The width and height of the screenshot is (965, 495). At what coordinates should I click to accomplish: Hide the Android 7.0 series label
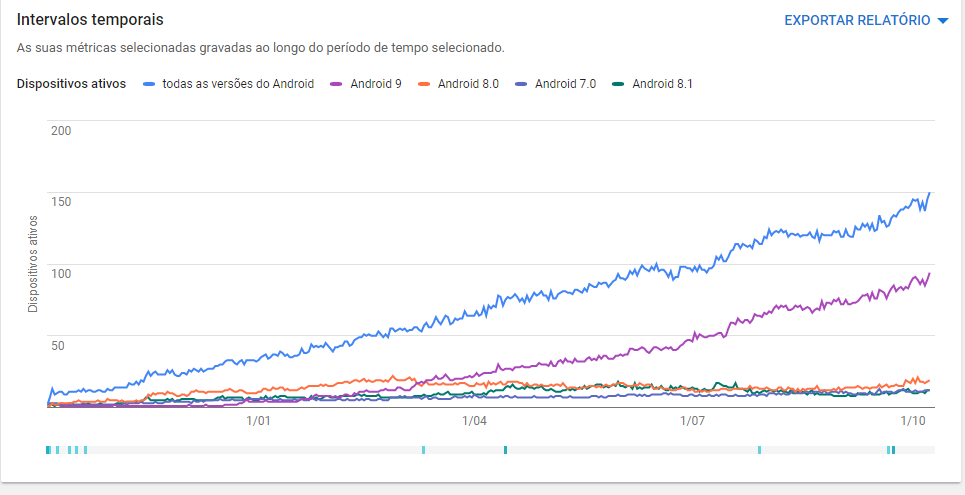[x=565, y=84]
